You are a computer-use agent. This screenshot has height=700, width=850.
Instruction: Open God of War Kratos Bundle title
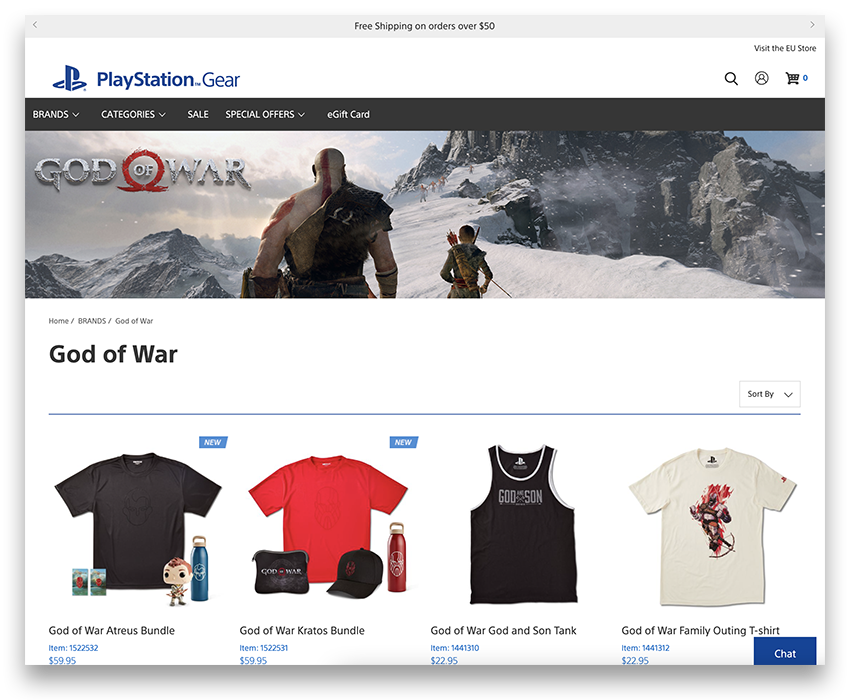[x=302, y=631]
